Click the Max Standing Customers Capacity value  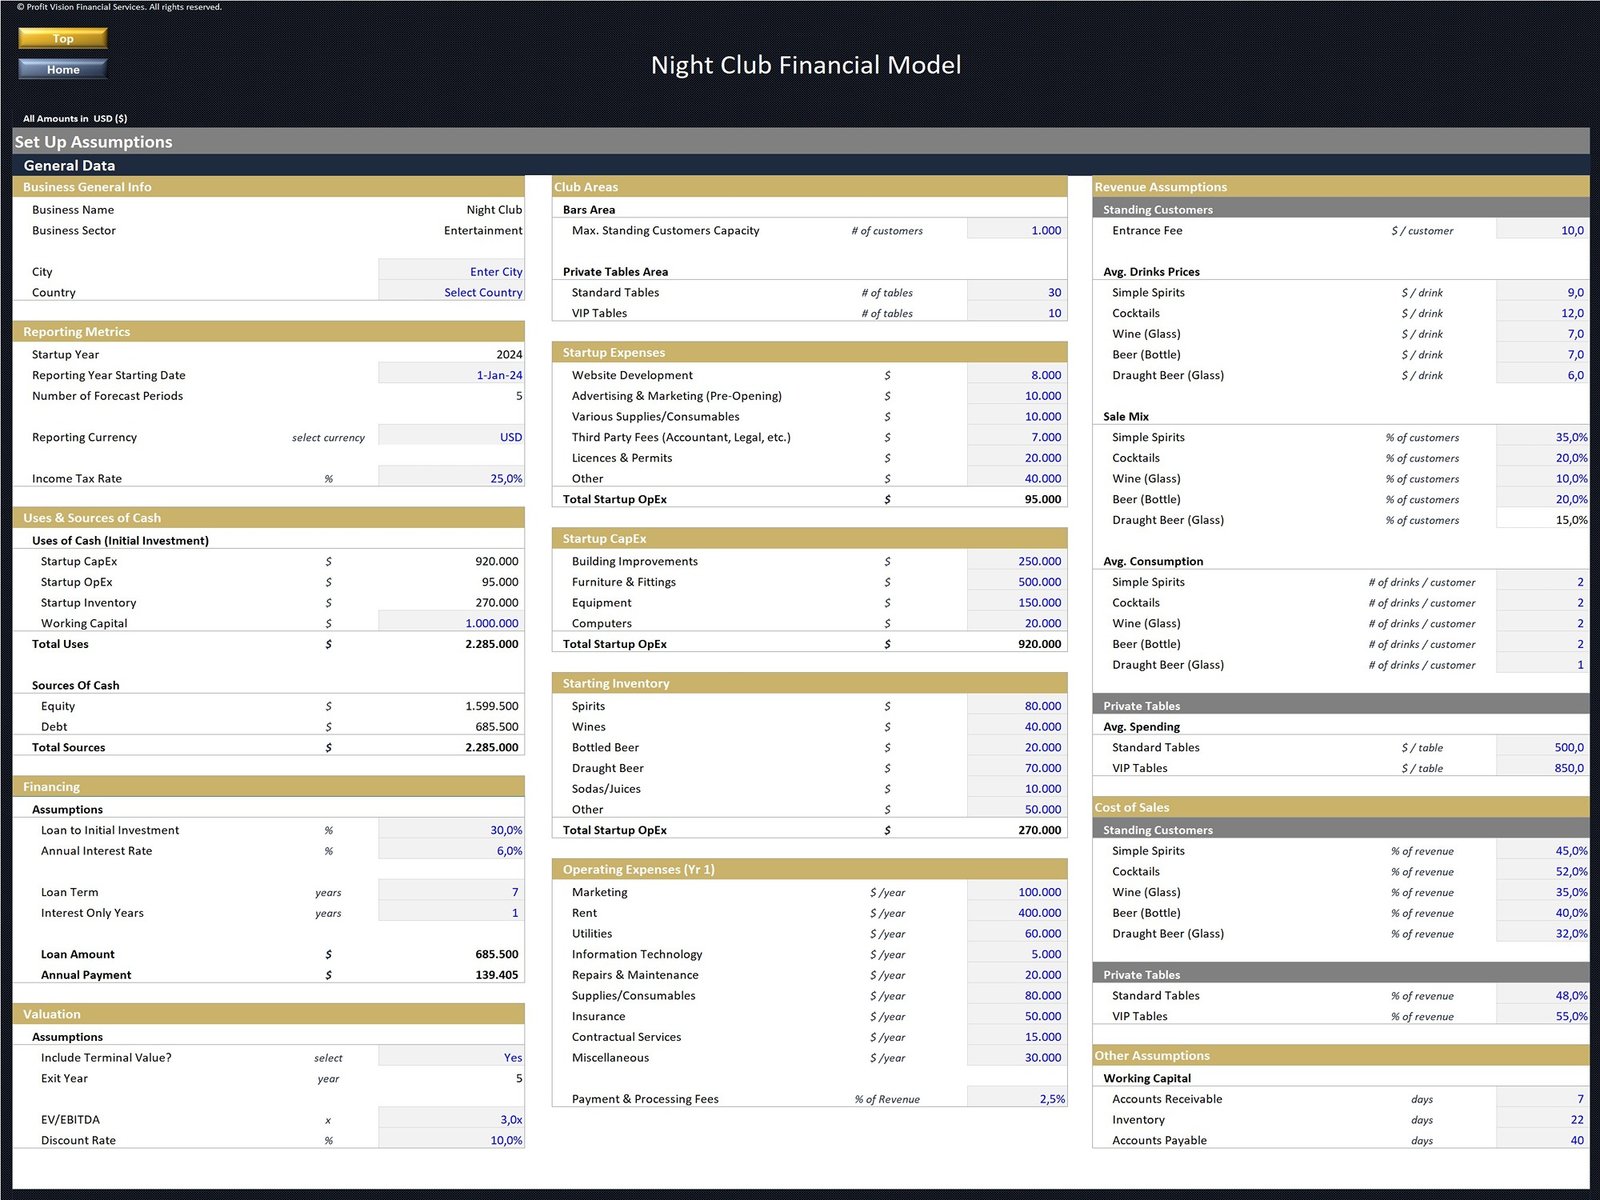1016,231
